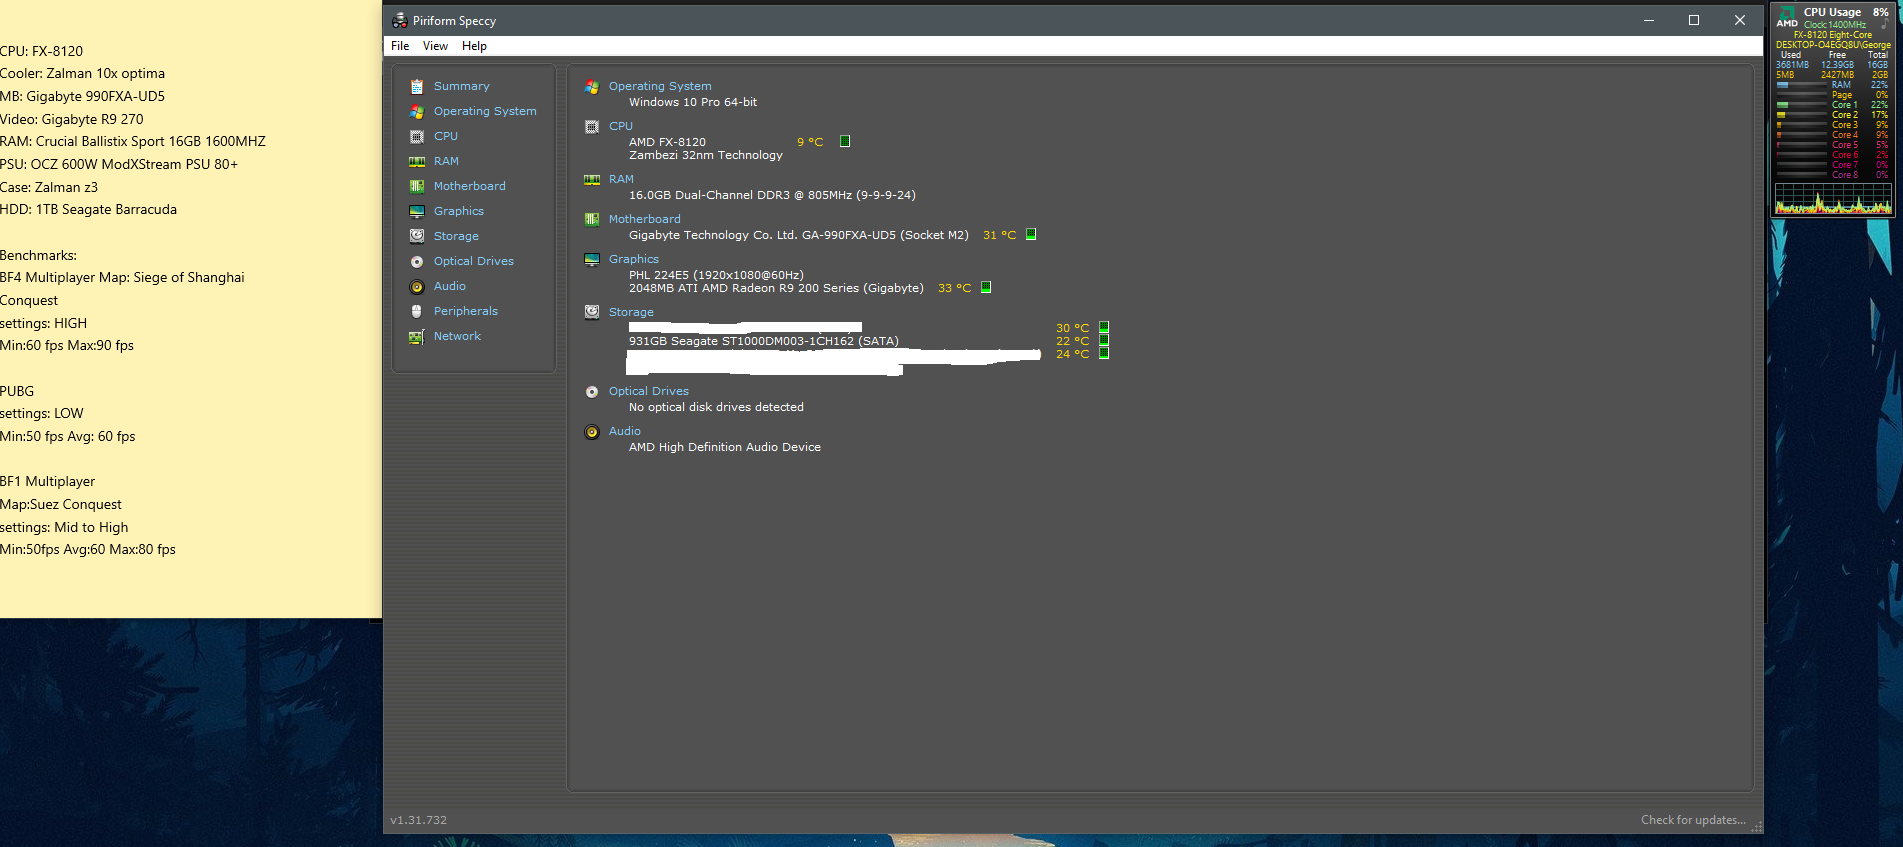This screenshot has width=1903, height=847.
Task: Click "Video: Gigabyte R9 270" in the note
Action: click(x=71, y=119)
